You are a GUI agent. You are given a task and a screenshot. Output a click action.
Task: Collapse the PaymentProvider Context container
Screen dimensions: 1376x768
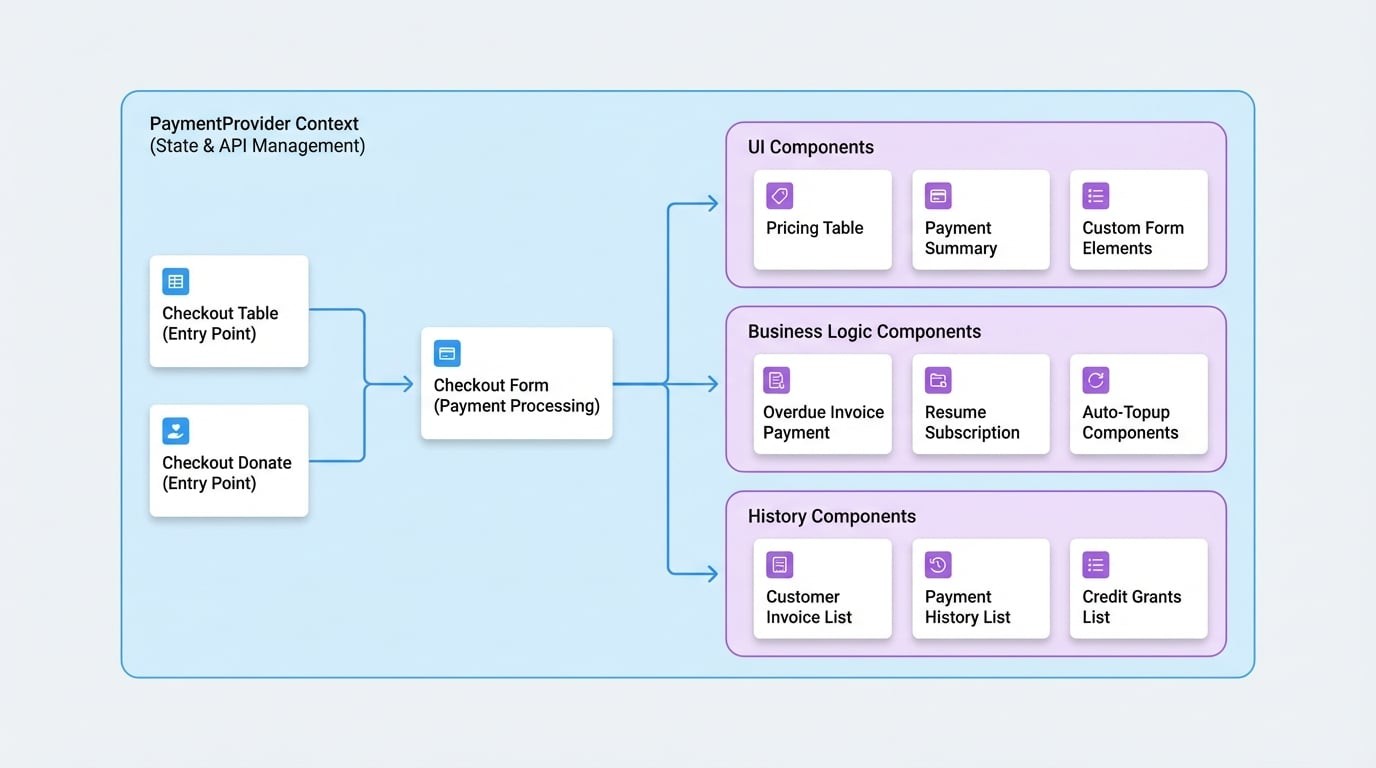click(254, 123)
